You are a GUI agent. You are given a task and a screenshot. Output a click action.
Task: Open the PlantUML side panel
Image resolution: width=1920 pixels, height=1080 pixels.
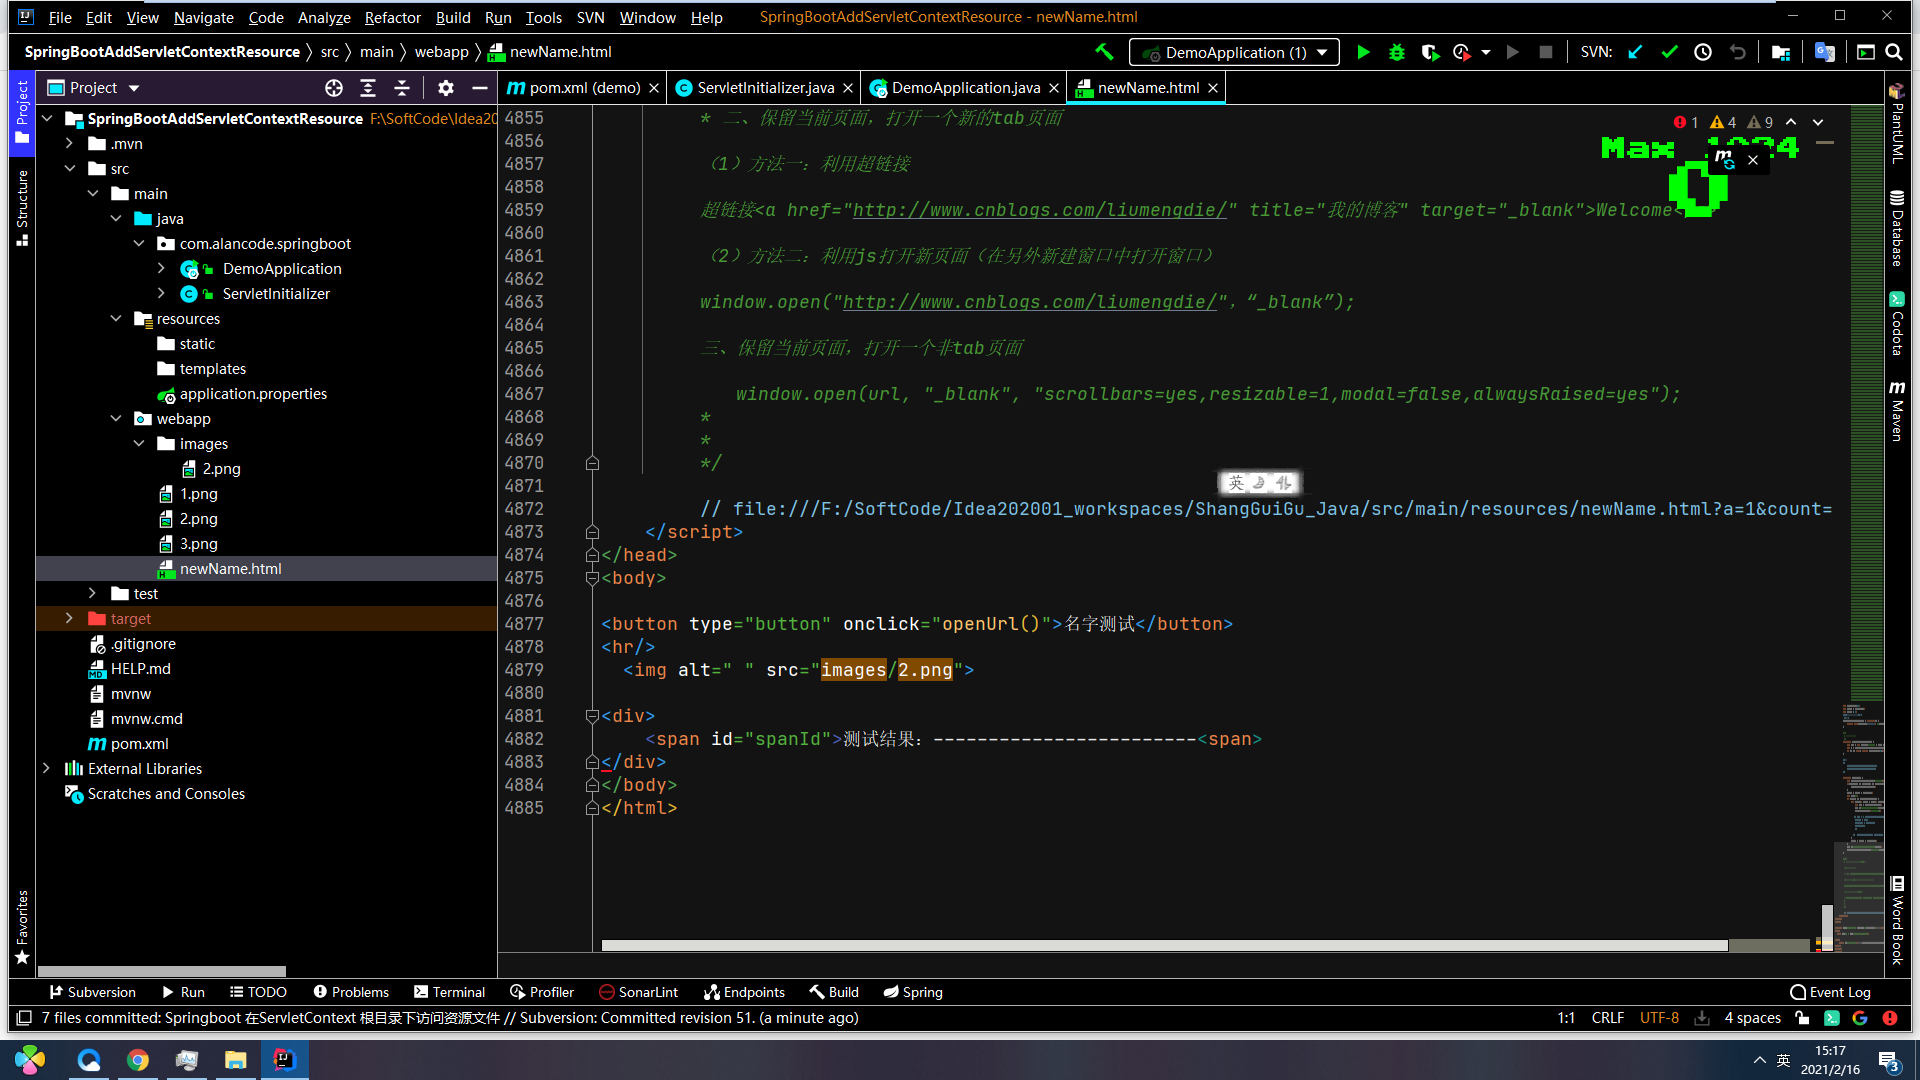[1897, 123]
